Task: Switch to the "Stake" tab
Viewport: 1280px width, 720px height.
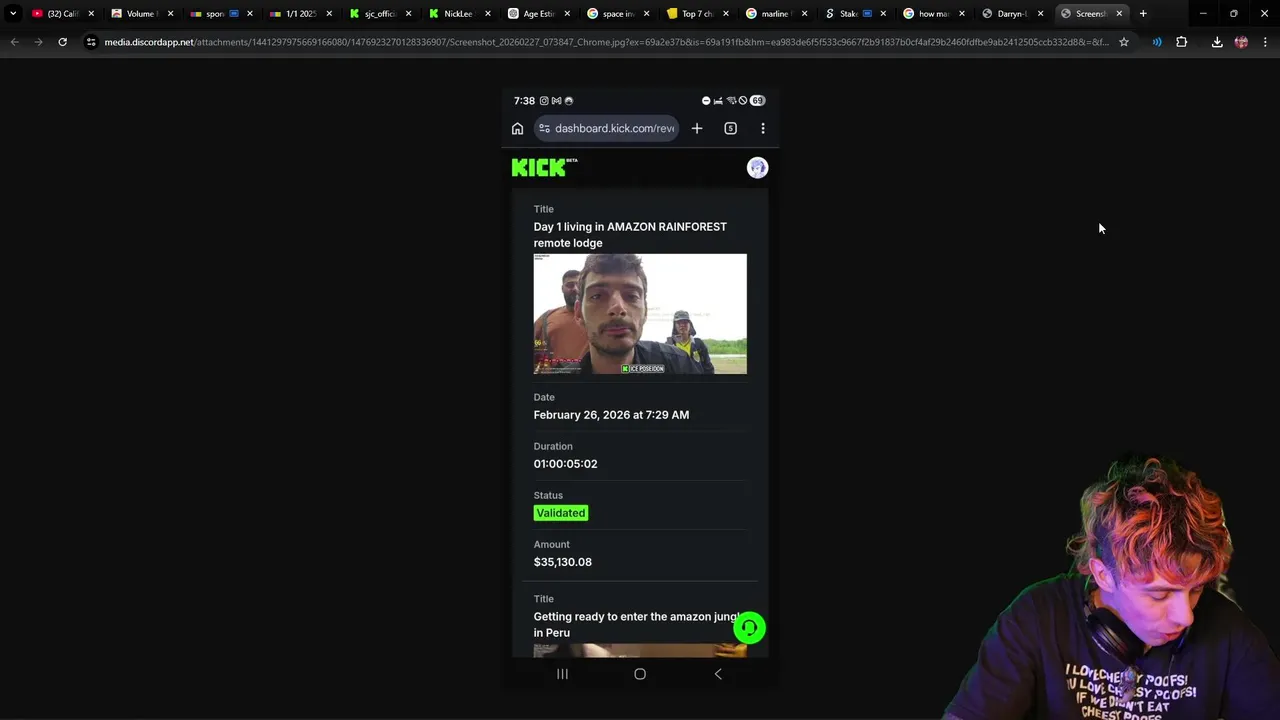Action: point(856,14)
